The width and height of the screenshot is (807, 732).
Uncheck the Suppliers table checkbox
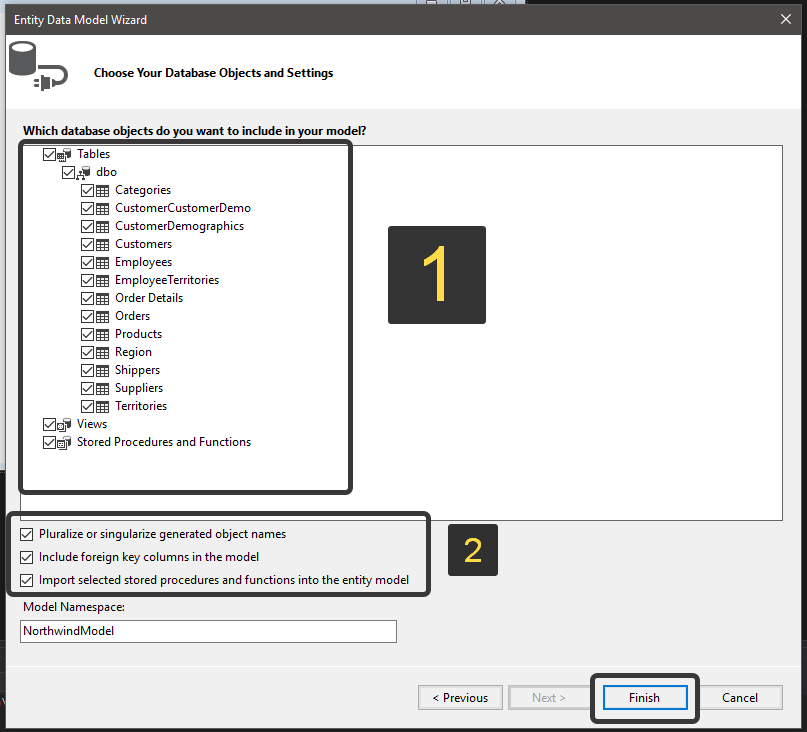coord(87,389)
